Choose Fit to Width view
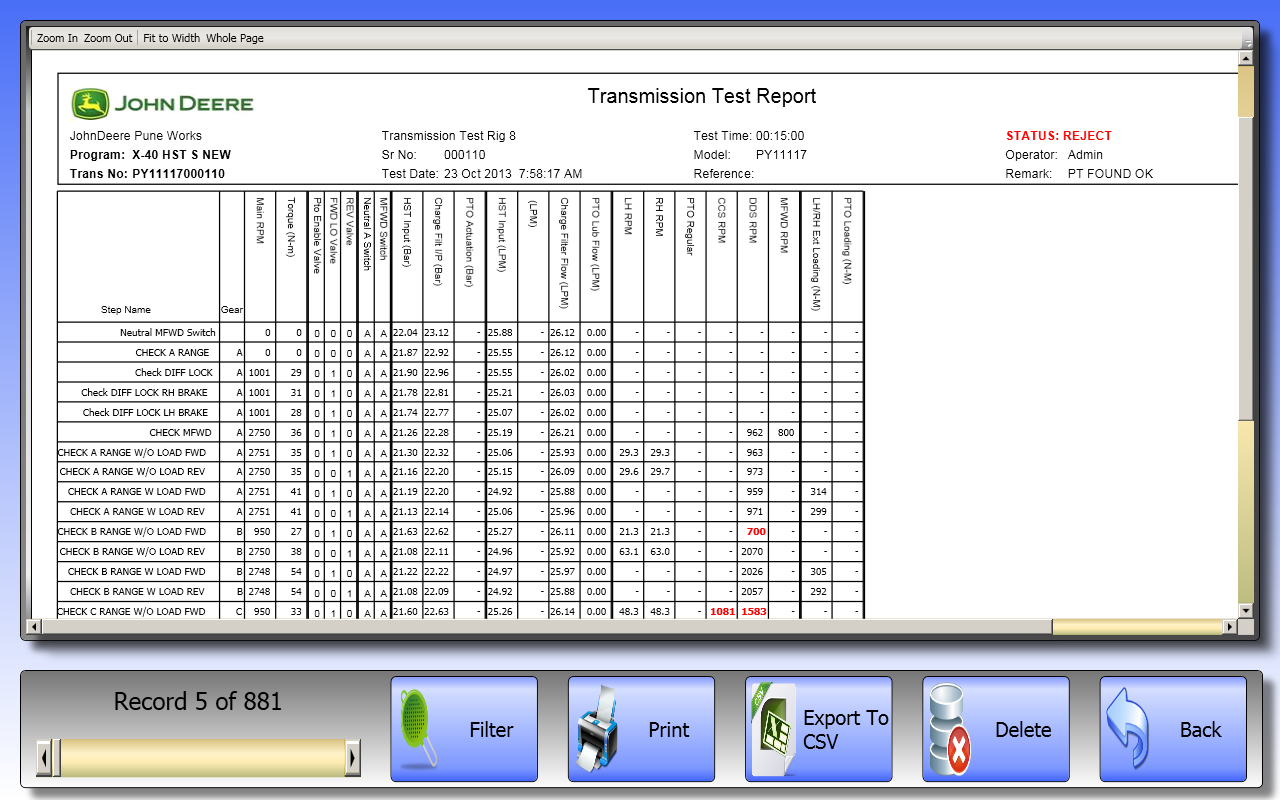Viewport: 1280px width, 800px height. (171, 38)
